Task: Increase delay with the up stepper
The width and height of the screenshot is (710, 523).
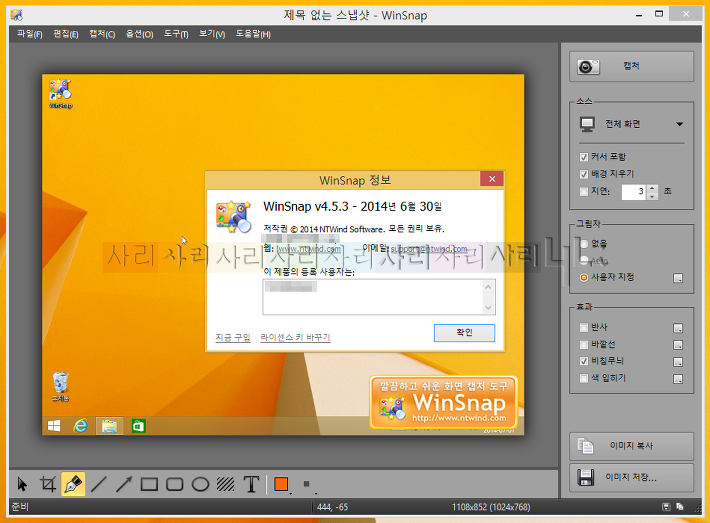Action: (x=652, y=188)
